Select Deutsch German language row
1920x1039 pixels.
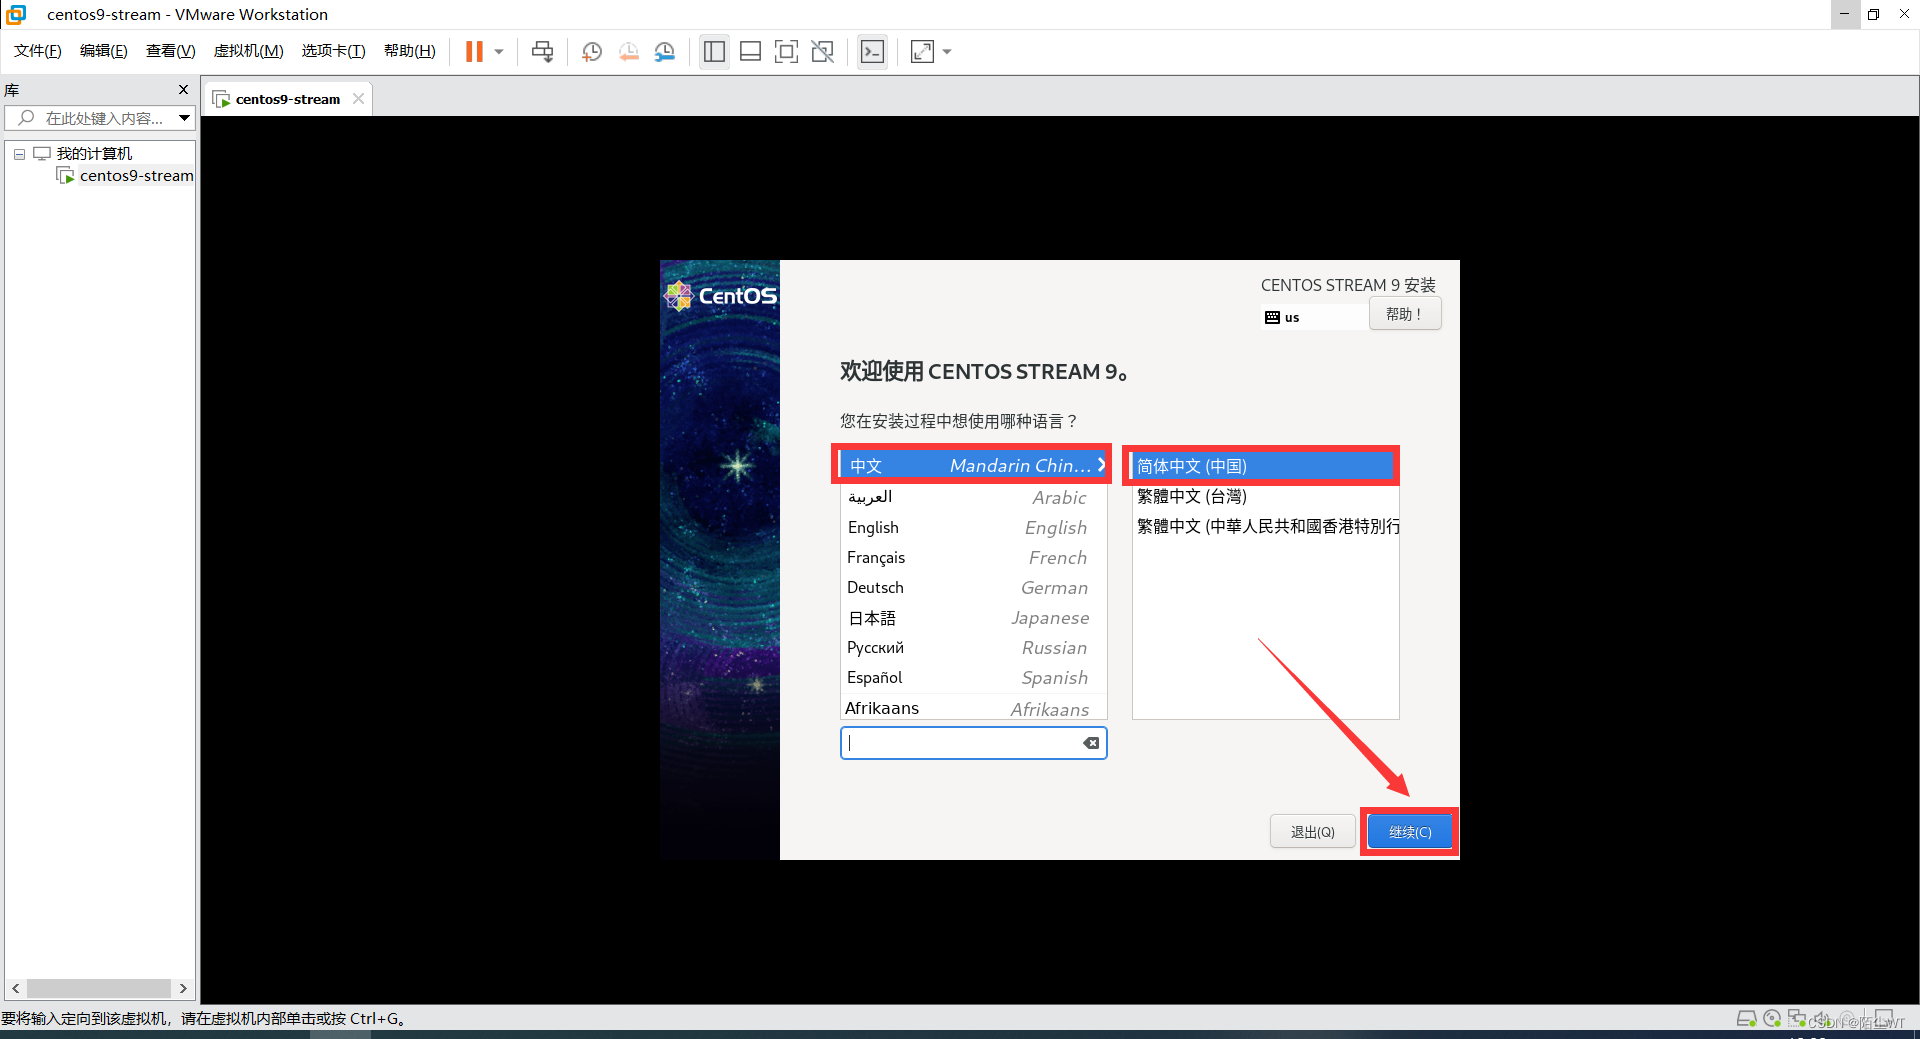(x=974, y=587)
